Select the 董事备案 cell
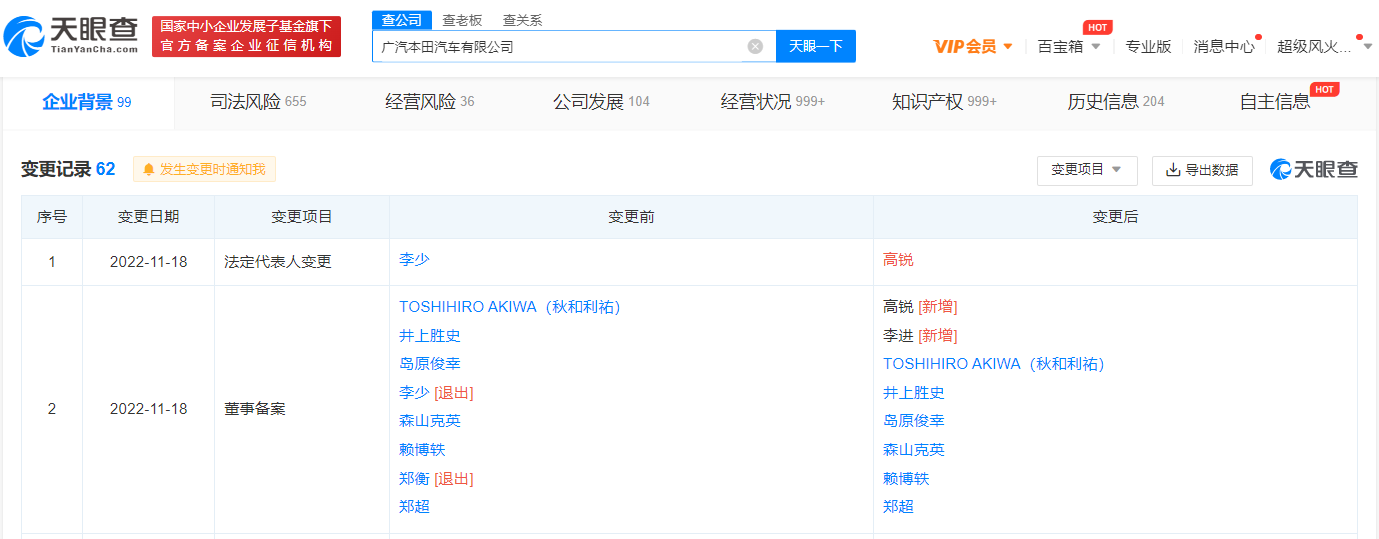The height and width of the screenshot is (539, 1379). (302, 409)
